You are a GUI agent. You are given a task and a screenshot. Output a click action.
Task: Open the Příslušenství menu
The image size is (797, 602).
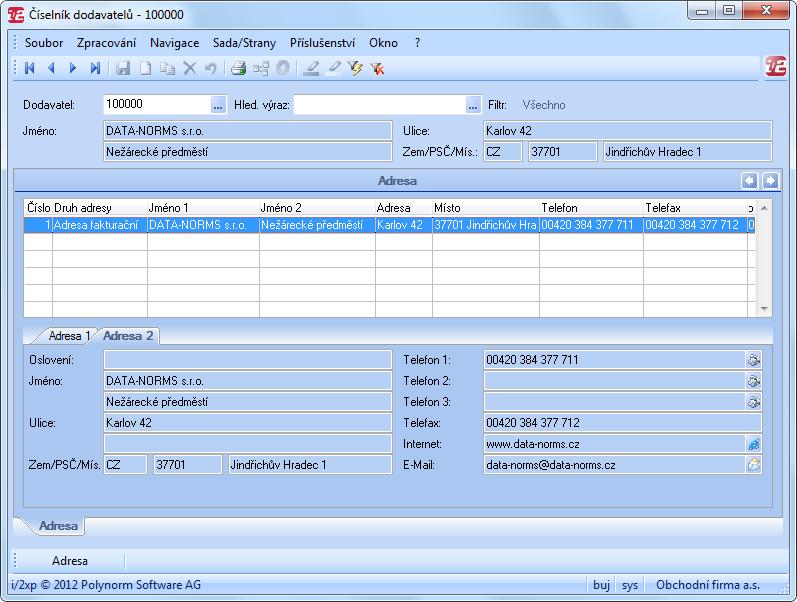pyautogui.click(x=322, y=43)
